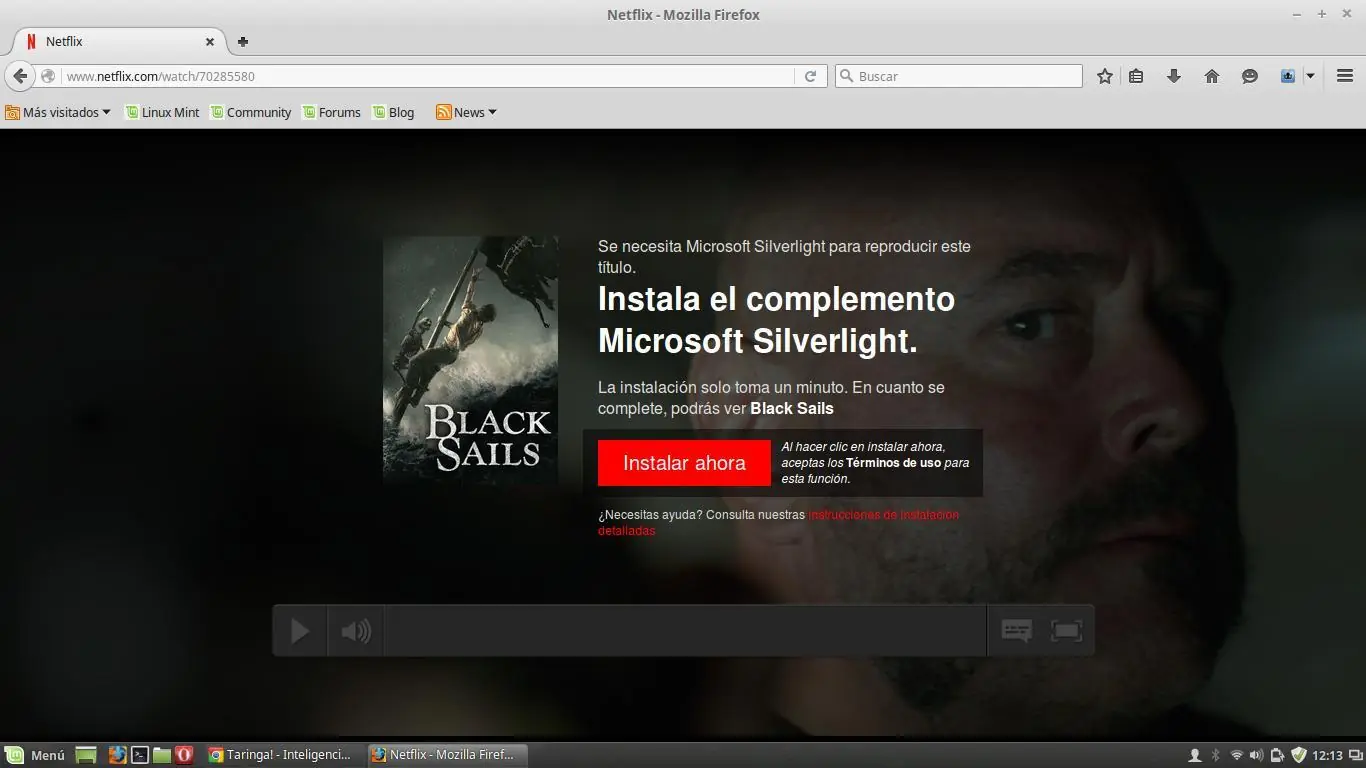Mute the player volume speaker icon
The height and width of the screenshot is (768, 1366).
pyautogui.click(x=356, y=630)
